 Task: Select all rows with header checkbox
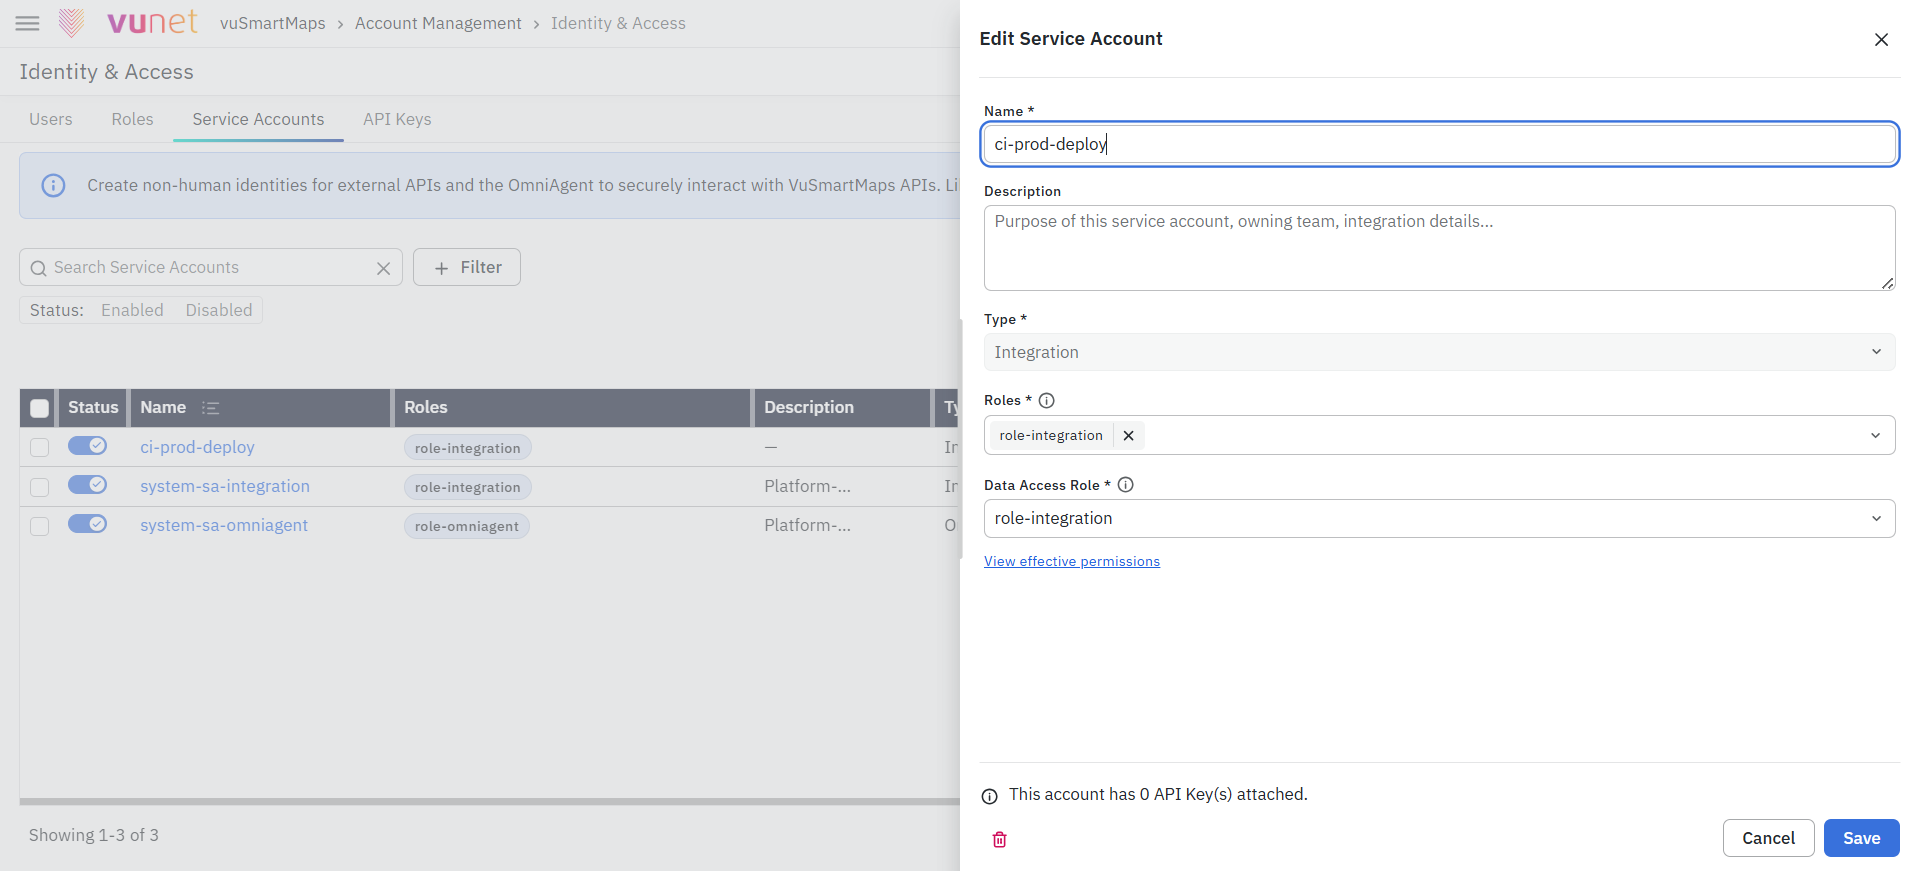pyautogui.click(x=40, y=408)
